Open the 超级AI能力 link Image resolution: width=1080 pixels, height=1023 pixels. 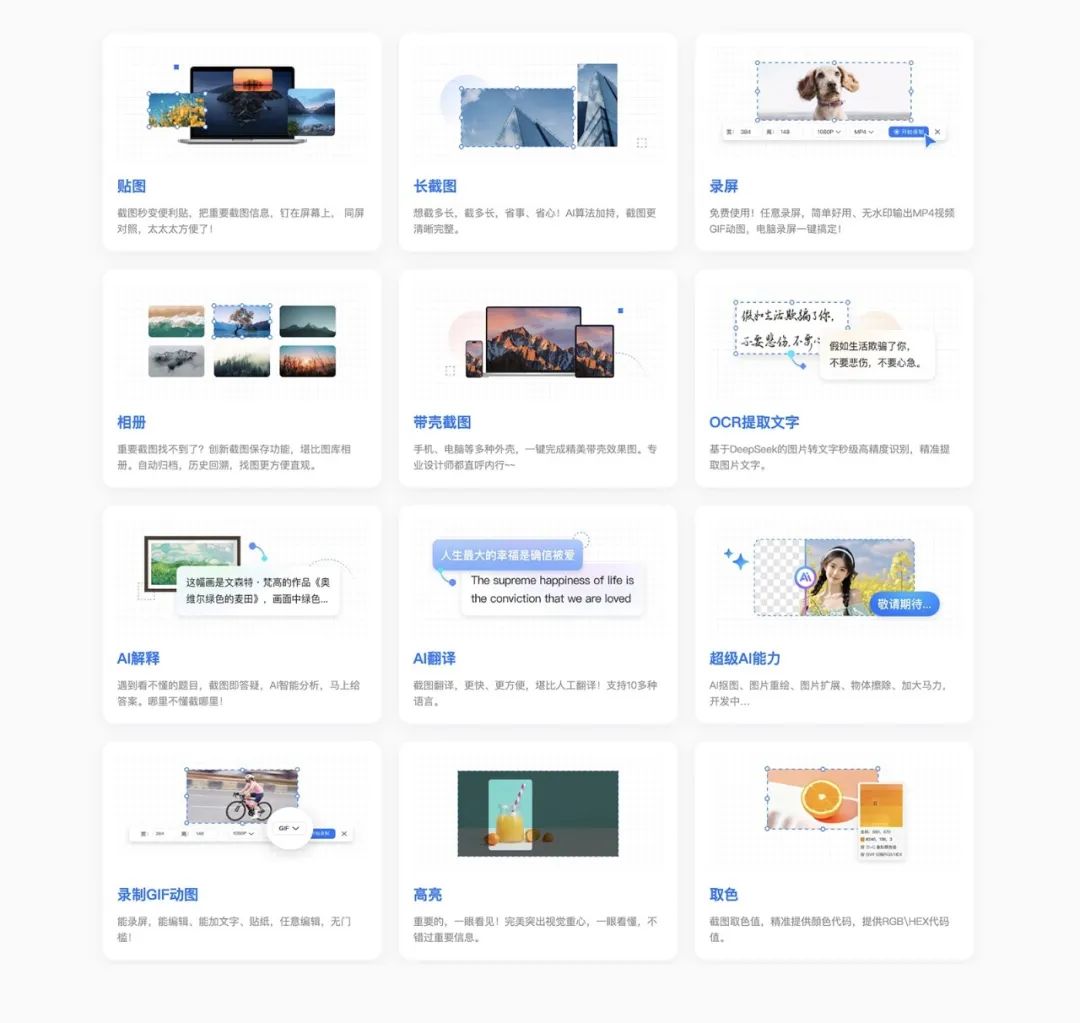pos(746,658)
